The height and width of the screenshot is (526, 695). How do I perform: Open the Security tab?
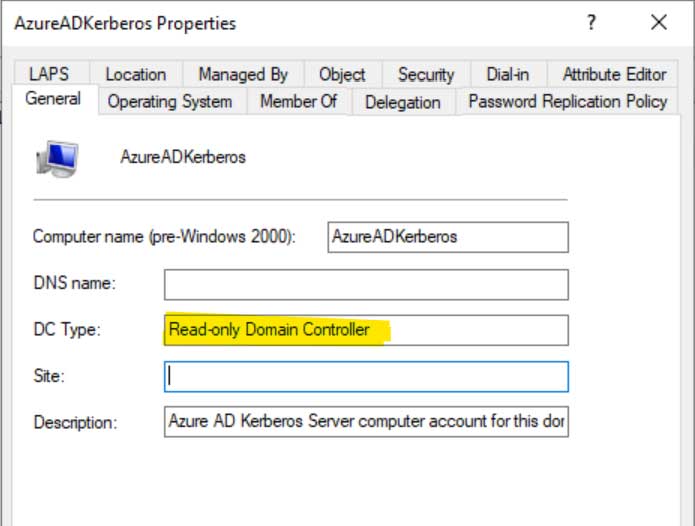pos(425,74)
